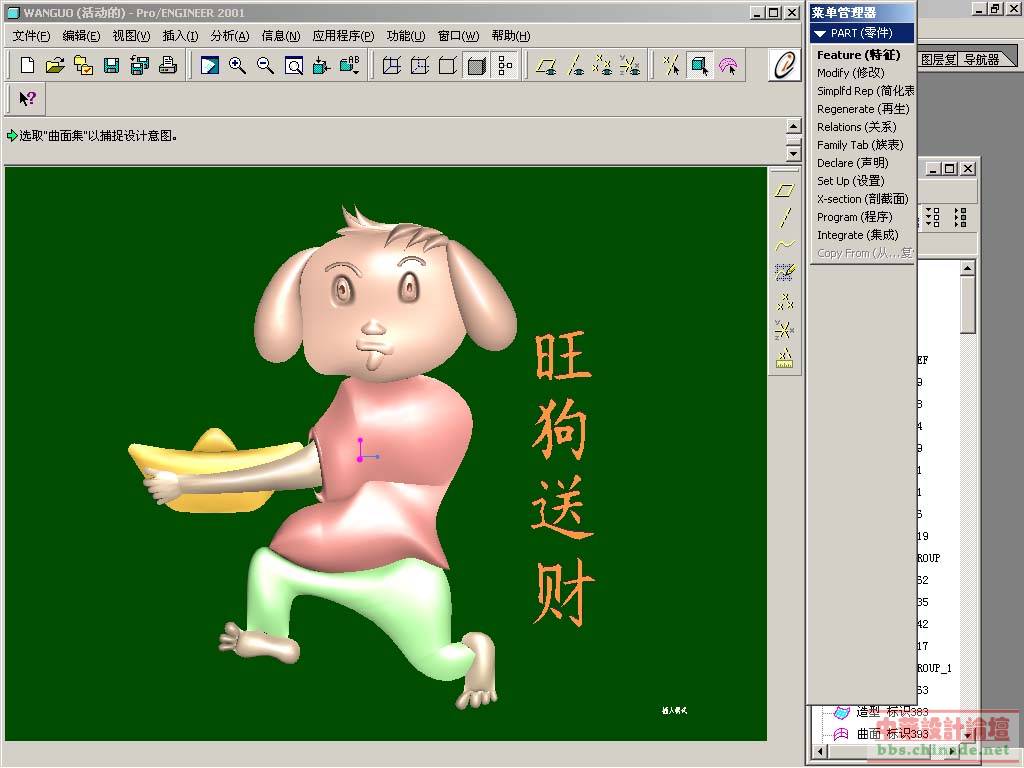This screenshot has height=768, width=1024.
Task: Repaint the screen using the Repaint icon
Action: [x=210, y=65]
